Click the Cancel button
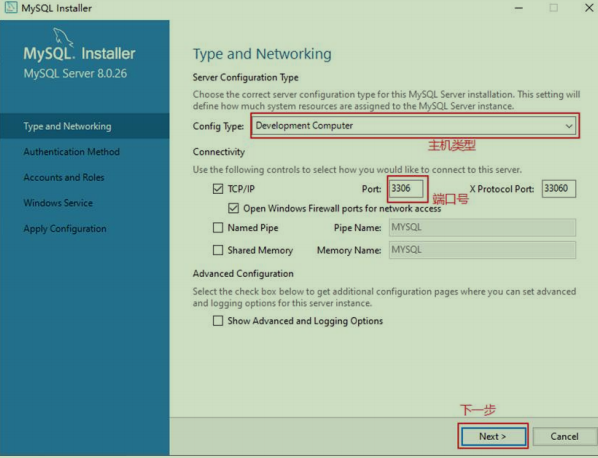The image size is (598, 458). tap(564, 436)
